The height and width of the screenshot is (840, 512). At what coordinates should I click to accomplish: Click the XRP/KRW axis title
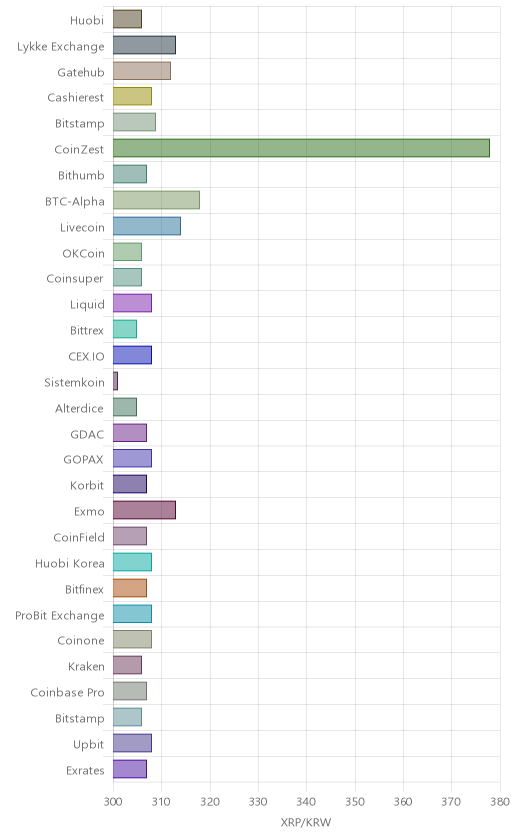coord(306,822)
